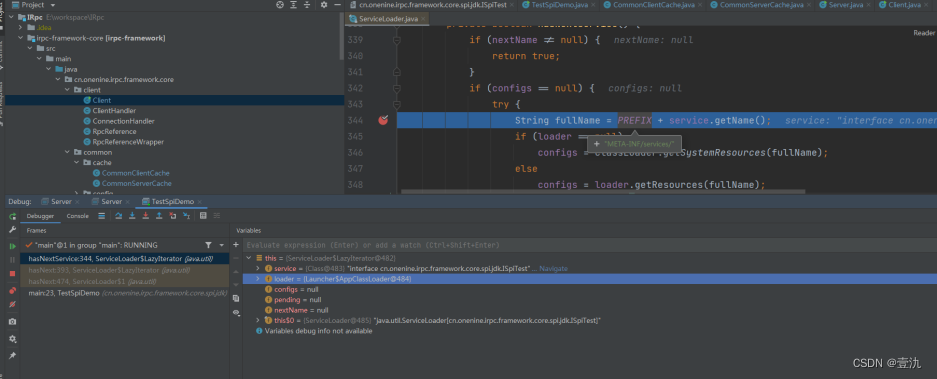Toggle breakpoint on line 344
This screenshot has height=379, width=937.
[383, 120]
